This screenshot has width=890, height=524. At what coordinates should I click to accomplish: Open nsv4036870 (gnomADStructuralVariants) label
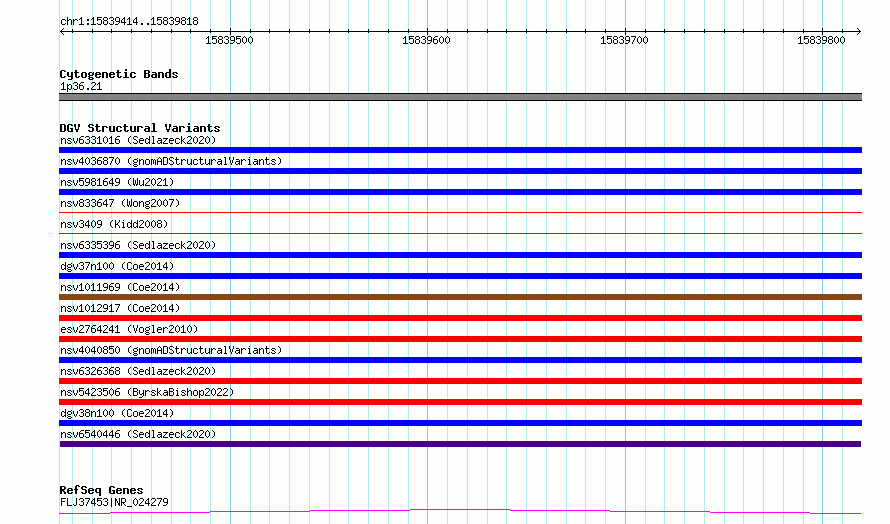[x=171, y=161]
